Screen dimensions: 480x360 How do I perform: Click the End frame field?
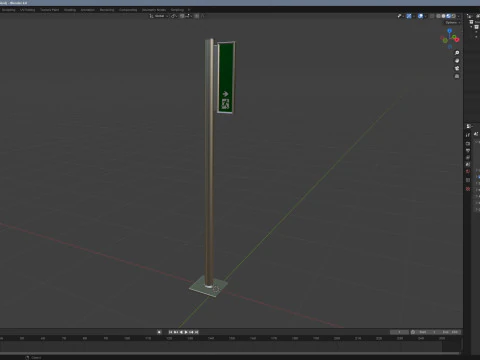450,332
